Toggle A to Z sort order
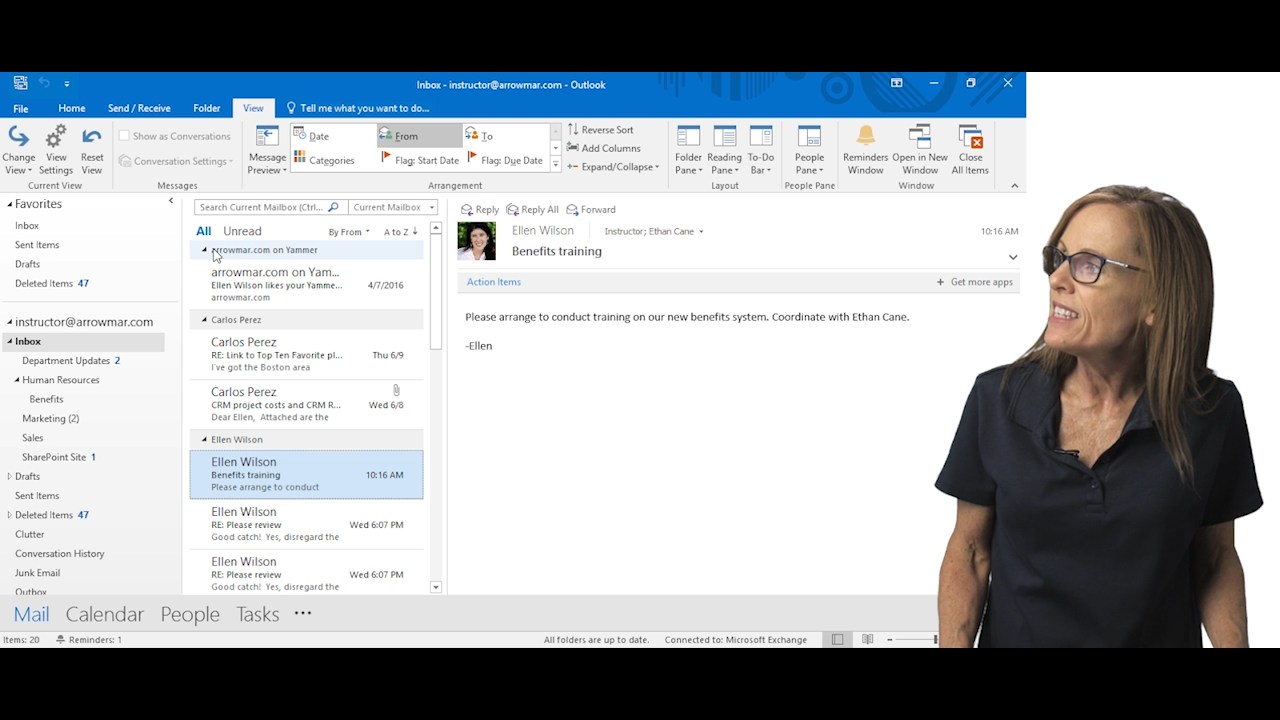The image size is (1280, 720). [400, 232]
